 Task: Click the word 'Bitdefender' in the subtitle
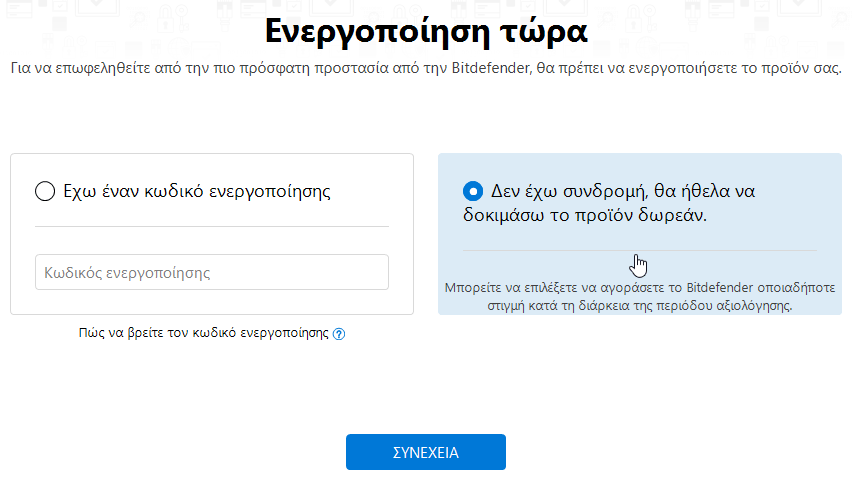[x=490, y=68]
